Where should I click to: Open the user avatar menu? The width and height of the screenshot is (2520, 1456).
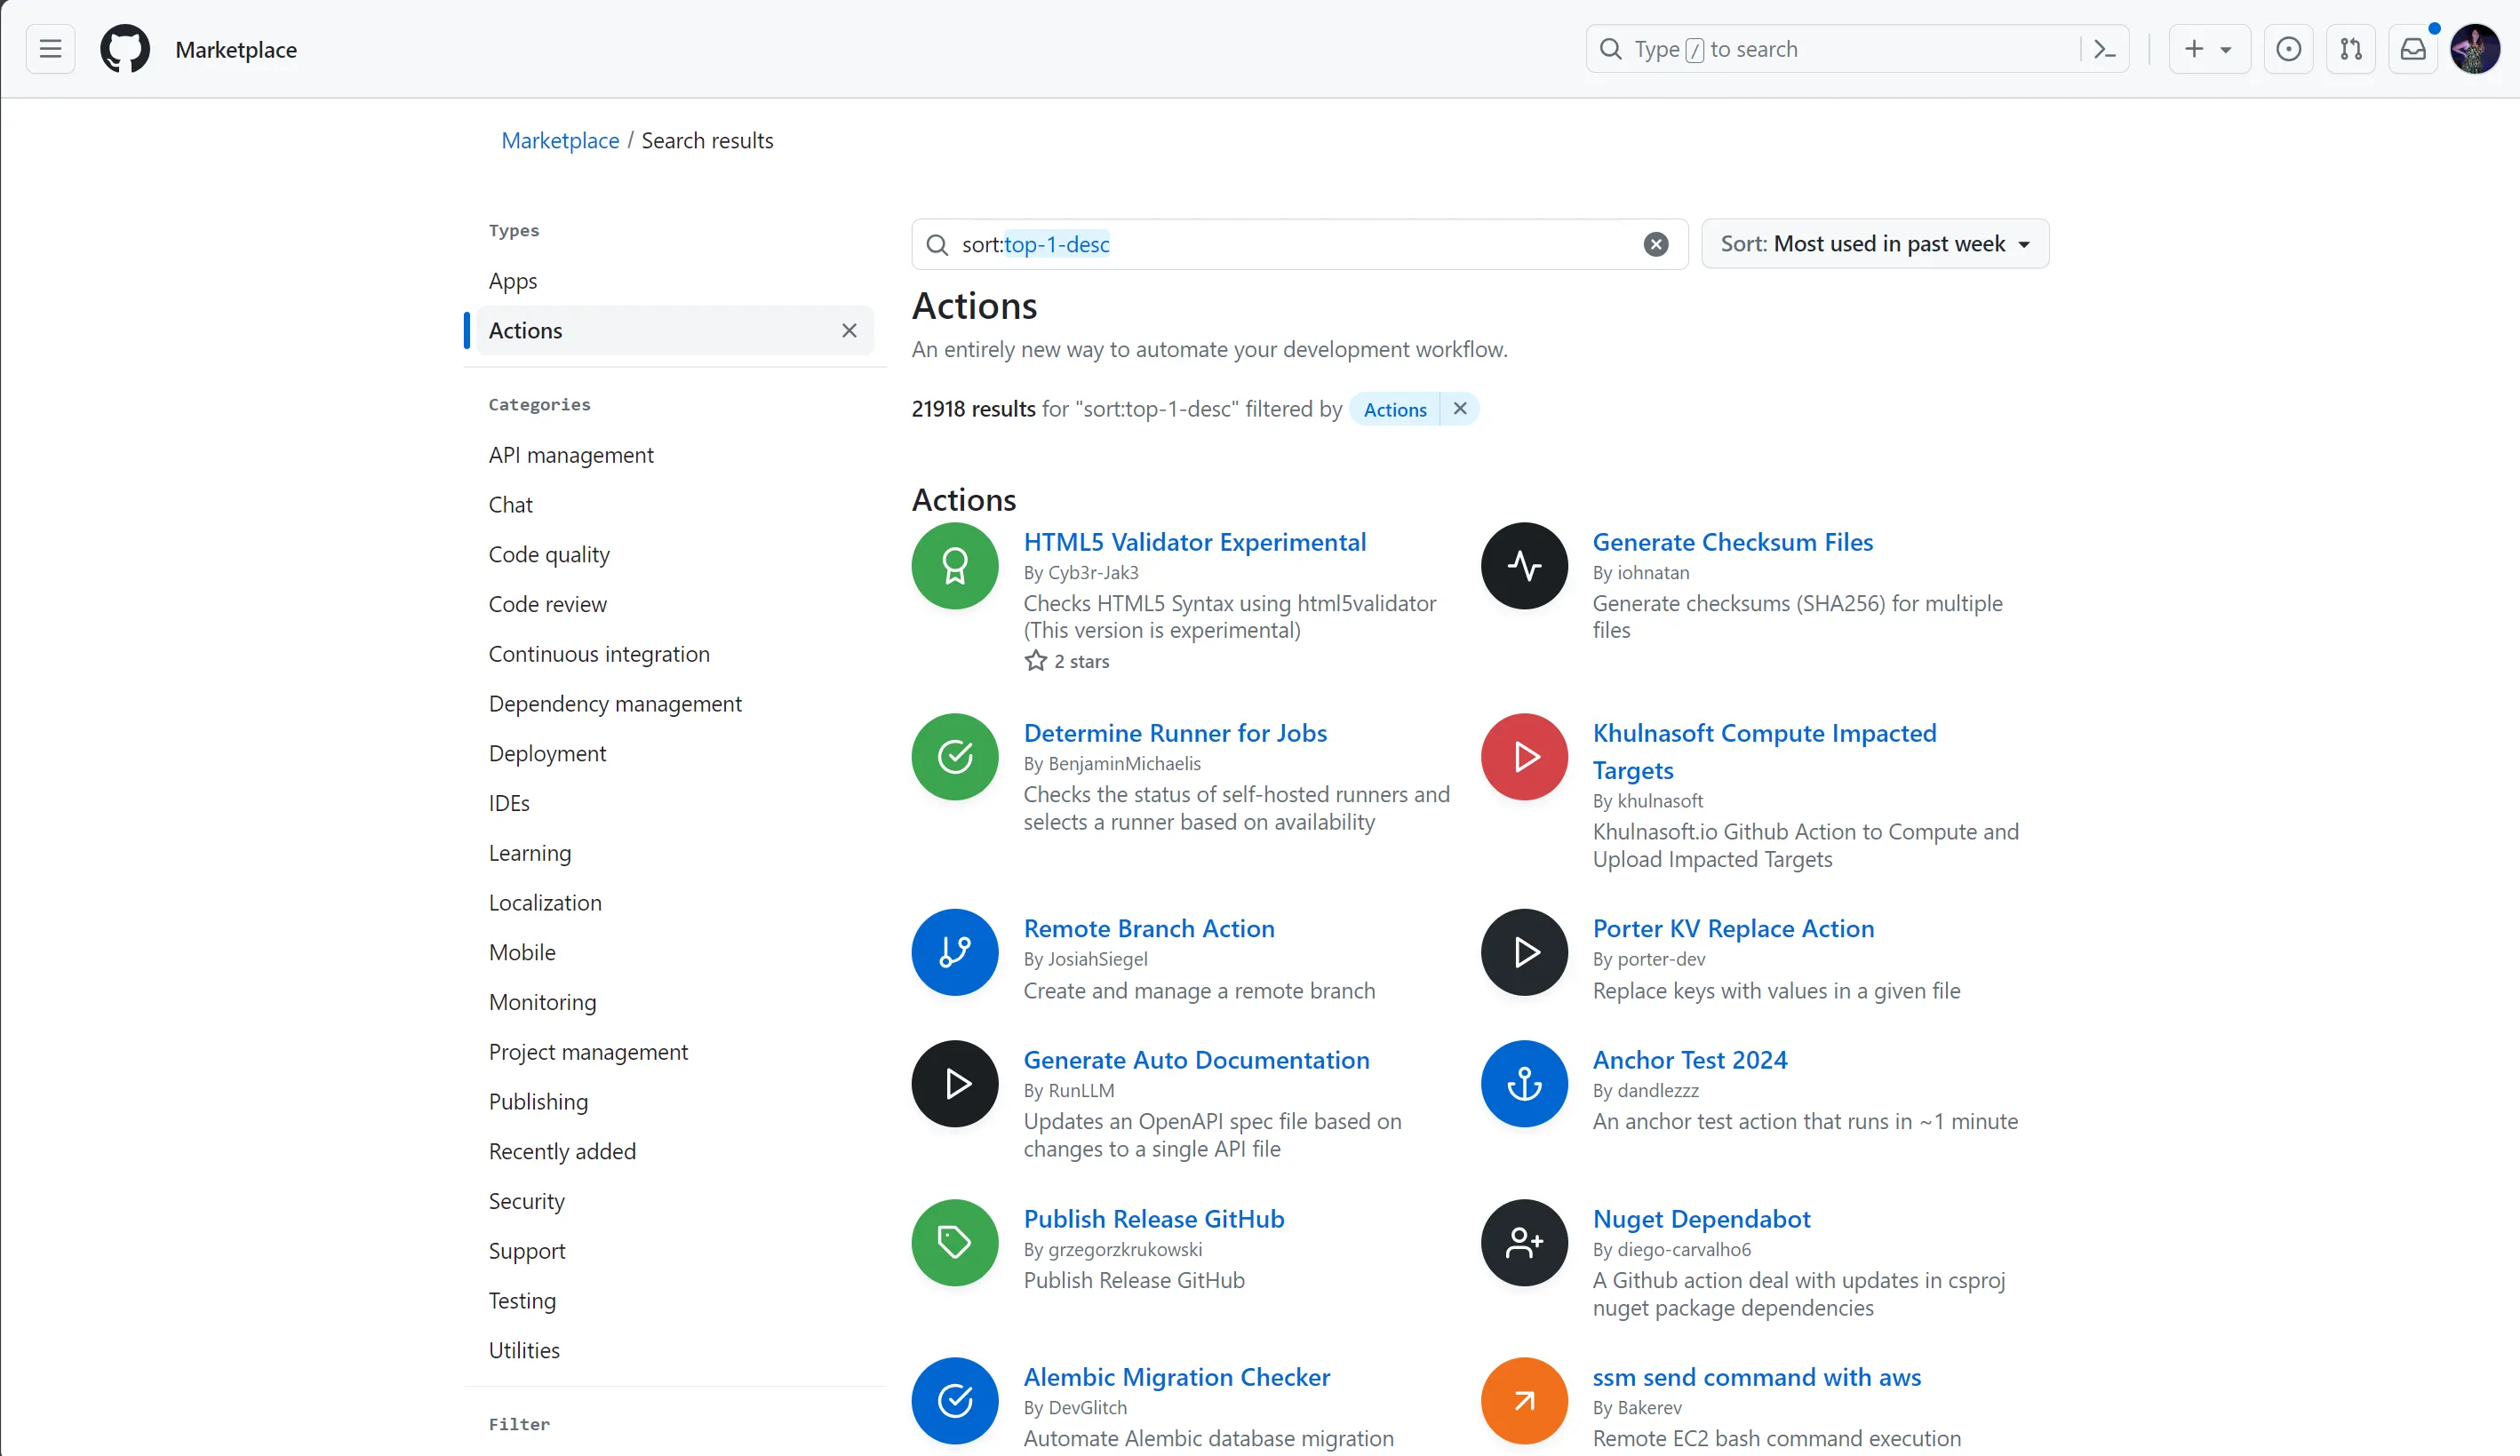[2475, 49]
